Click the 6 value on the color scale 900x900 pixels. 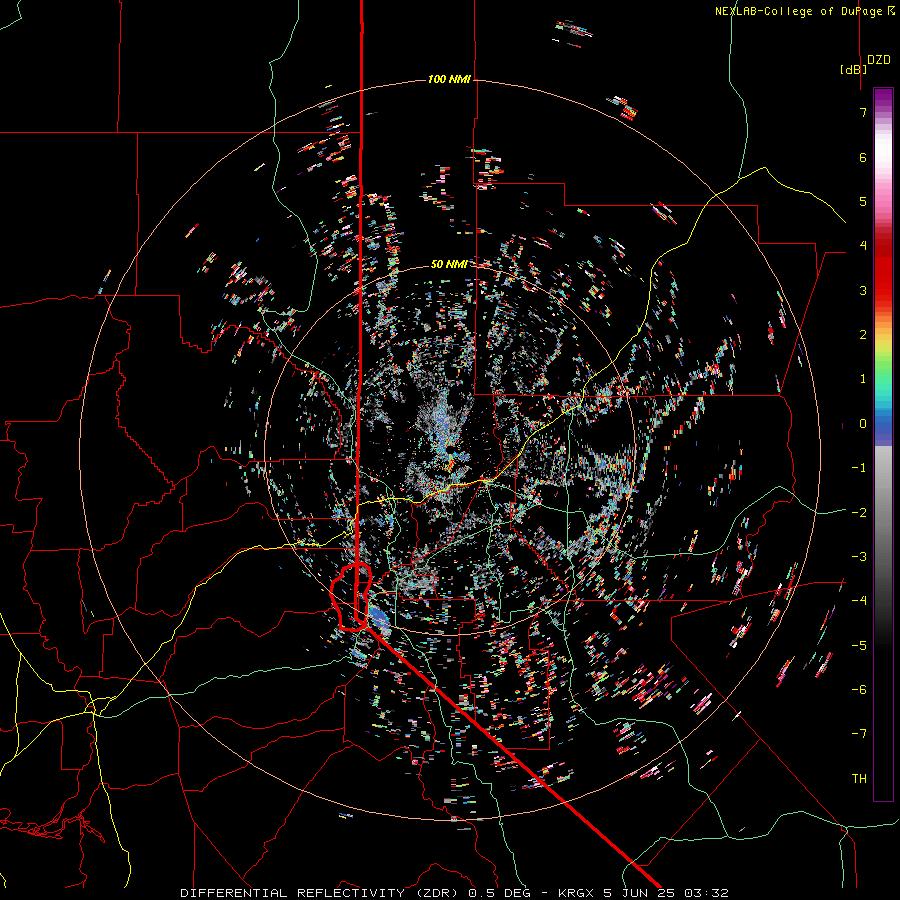click(863, 157)
